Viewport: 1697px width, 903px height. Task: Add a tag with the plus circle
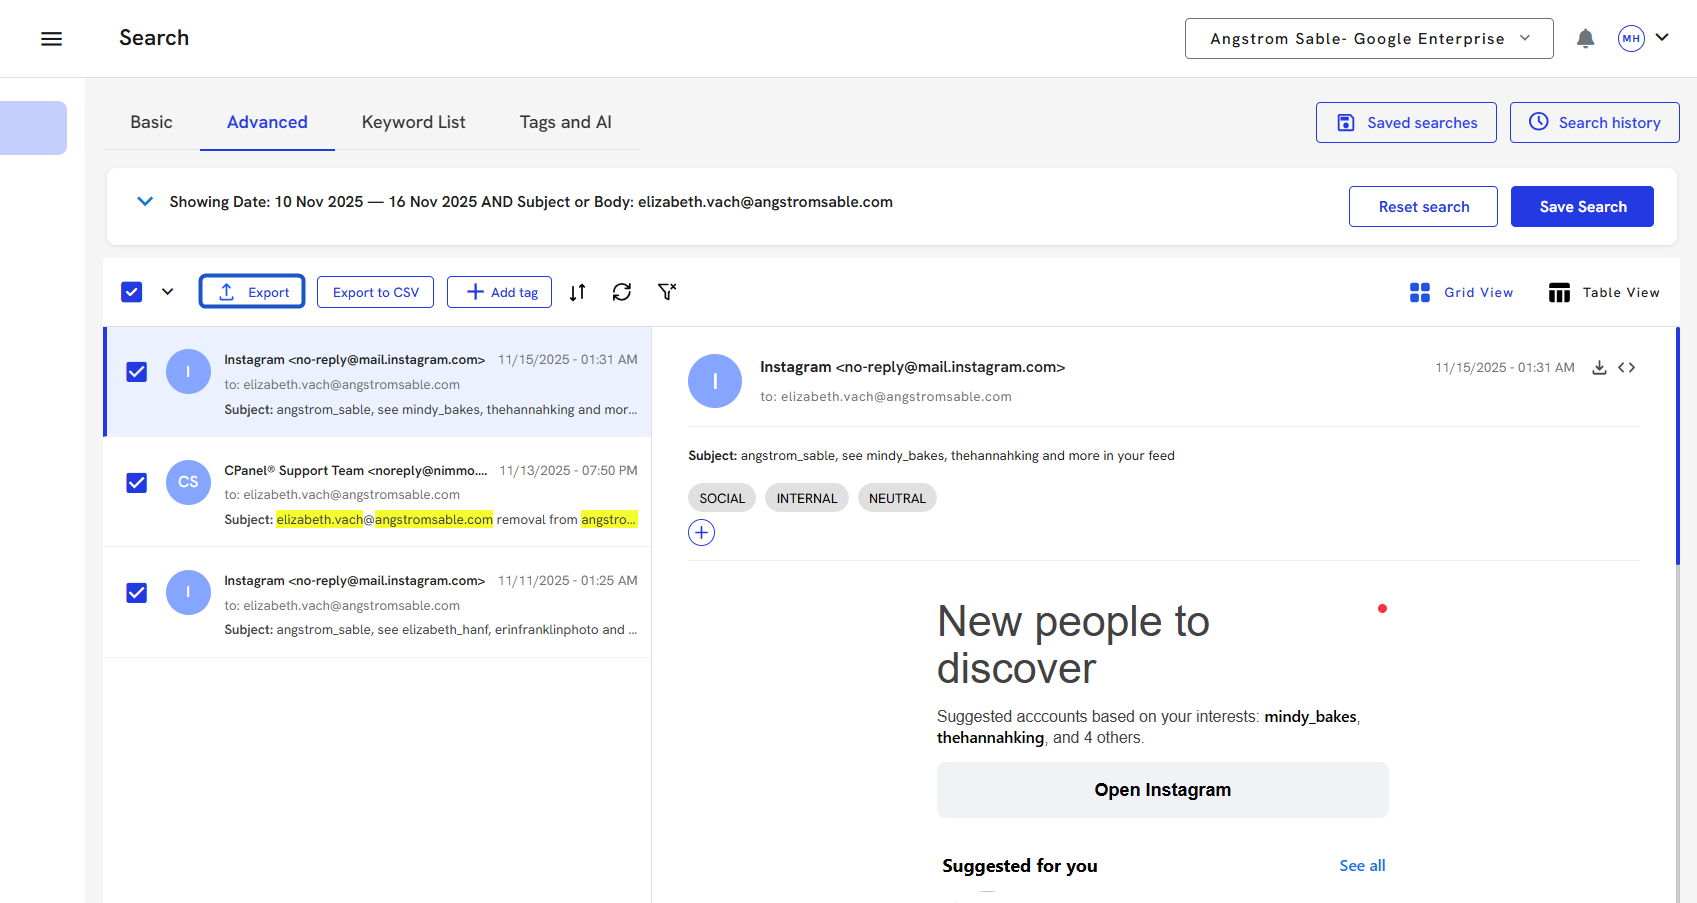coord(701,533)
